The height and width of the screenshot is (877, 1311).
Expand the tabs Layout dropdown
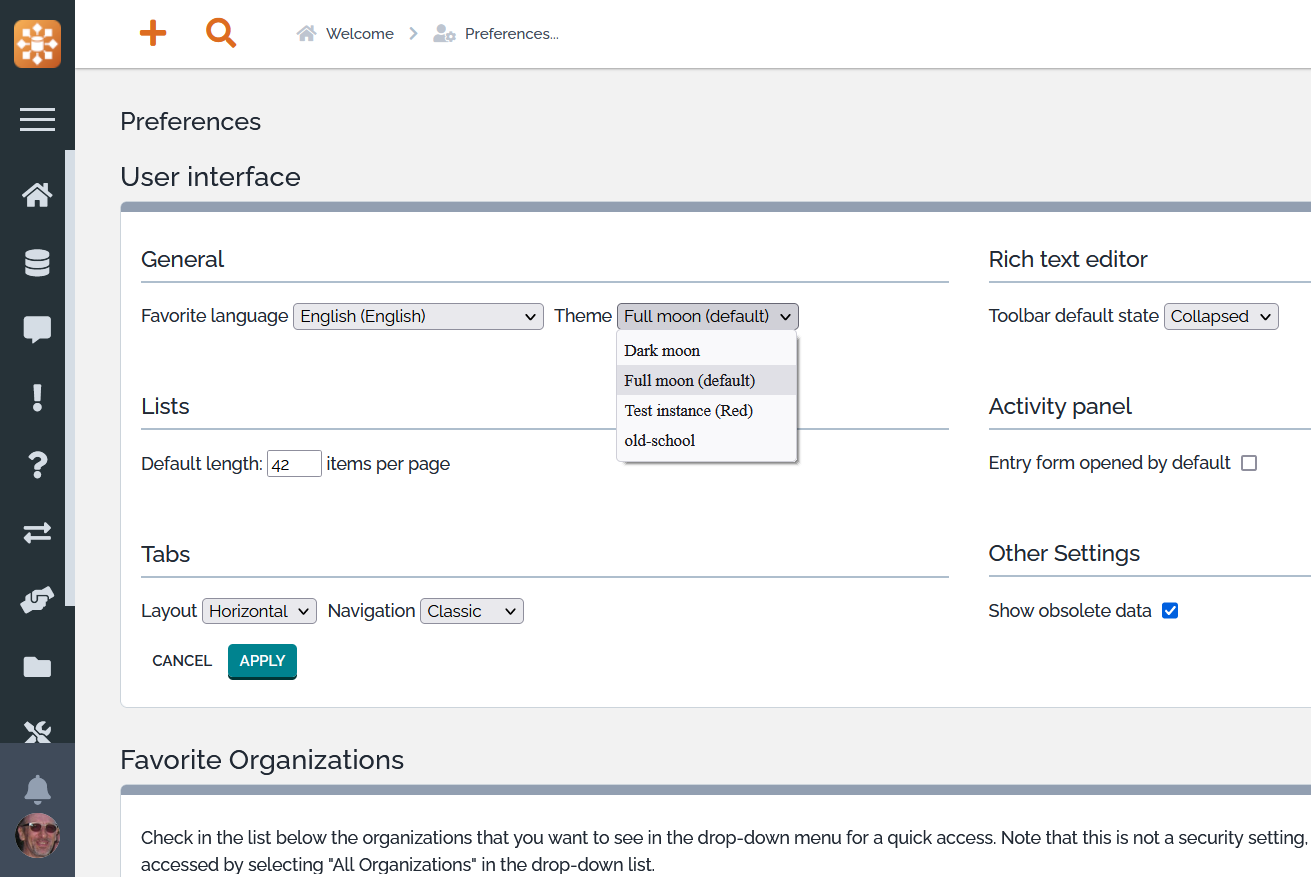click(259, 611)
